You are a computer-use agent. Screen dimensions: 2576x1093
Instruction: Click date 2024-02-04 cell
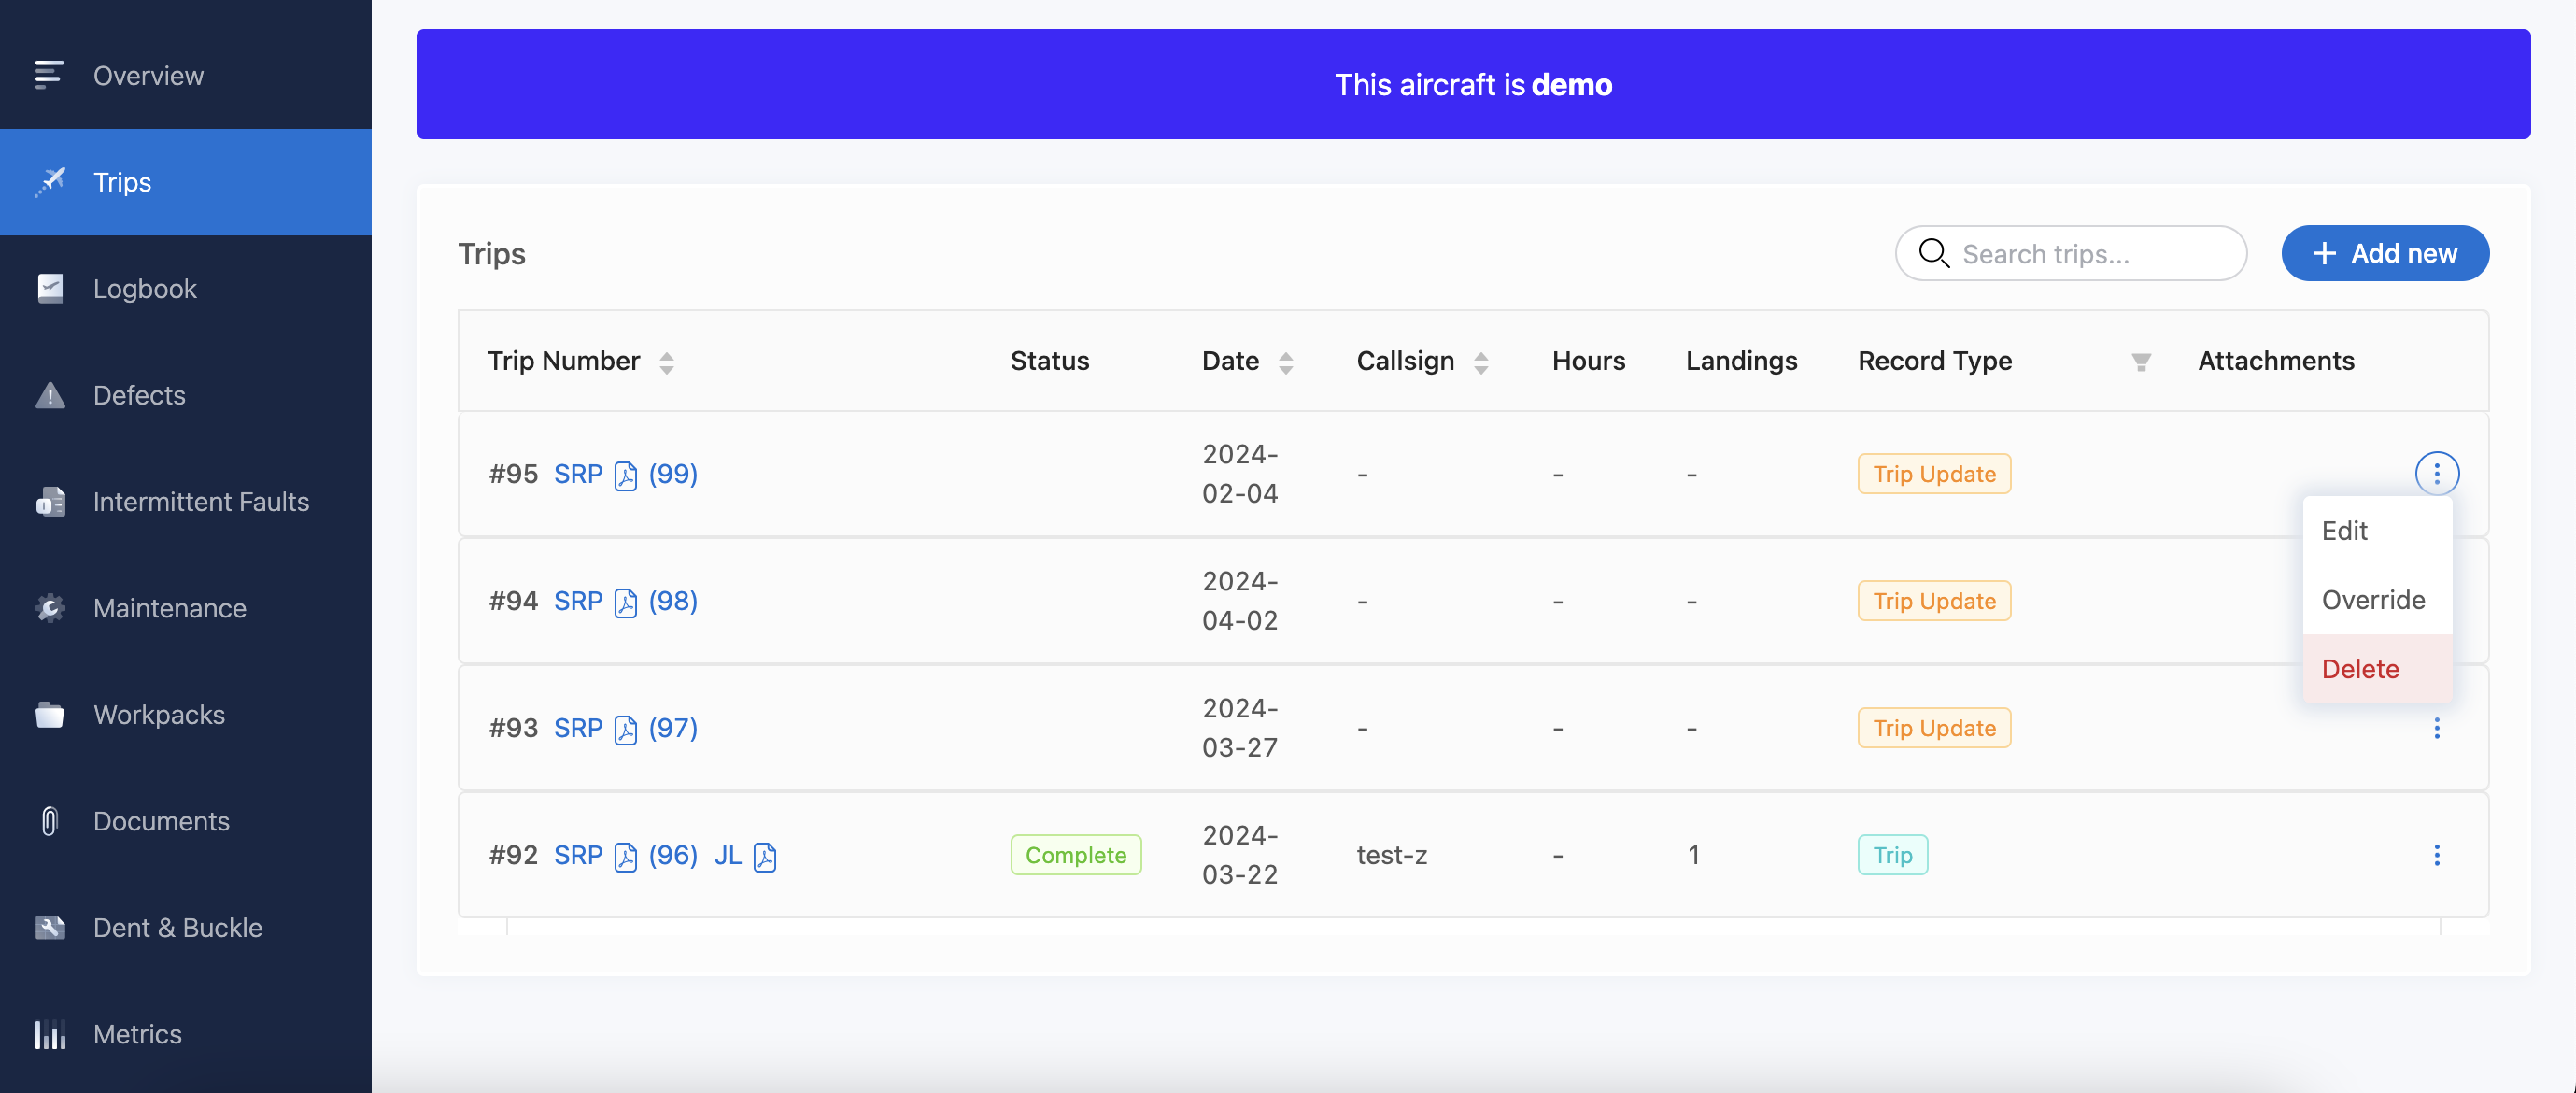point(1240,473)
